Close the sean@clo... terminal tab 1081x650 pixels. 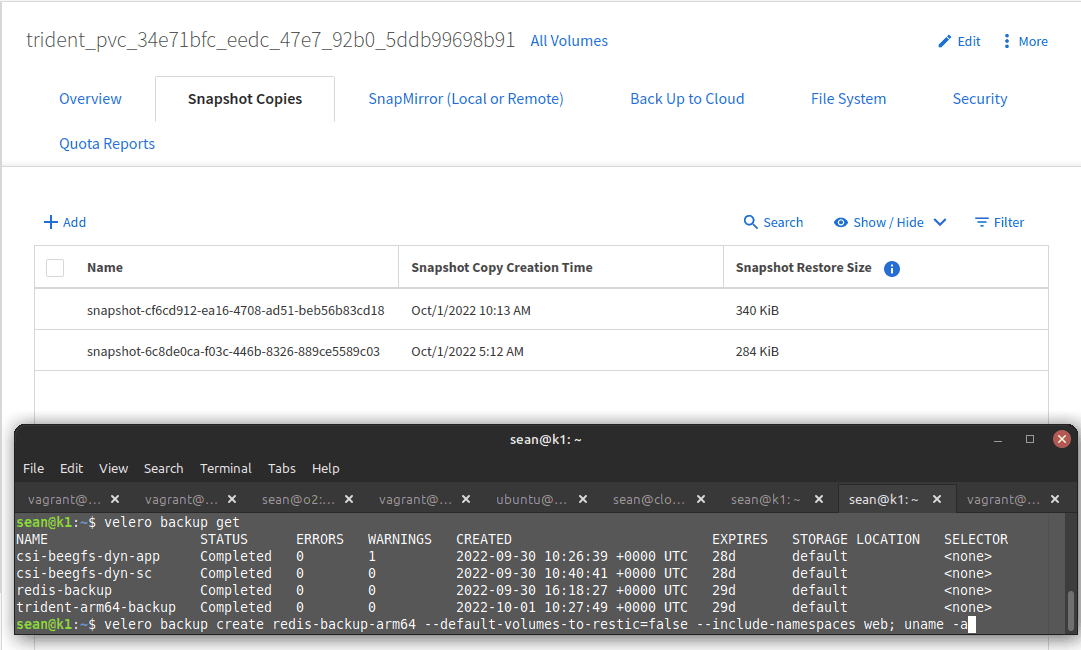tap(700, 499)
